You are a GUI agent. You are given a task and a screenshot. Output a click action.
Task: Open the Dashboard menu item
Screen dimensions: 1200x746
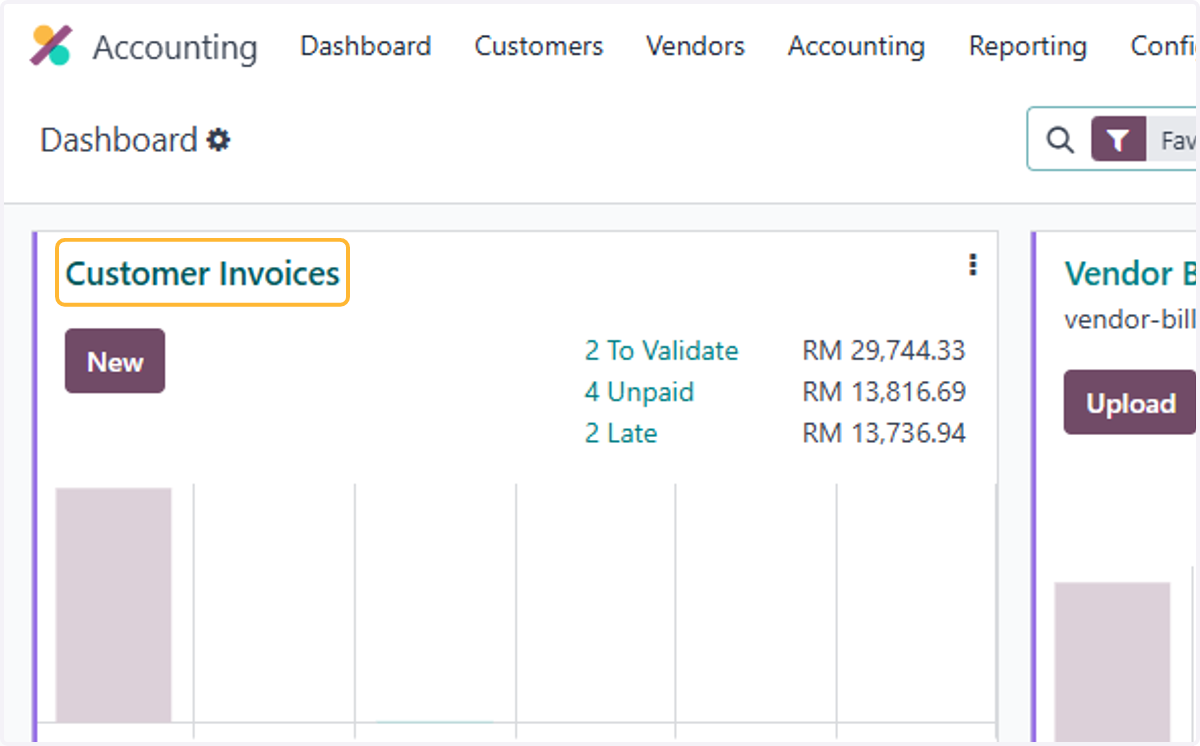click(x=366, y=46)
